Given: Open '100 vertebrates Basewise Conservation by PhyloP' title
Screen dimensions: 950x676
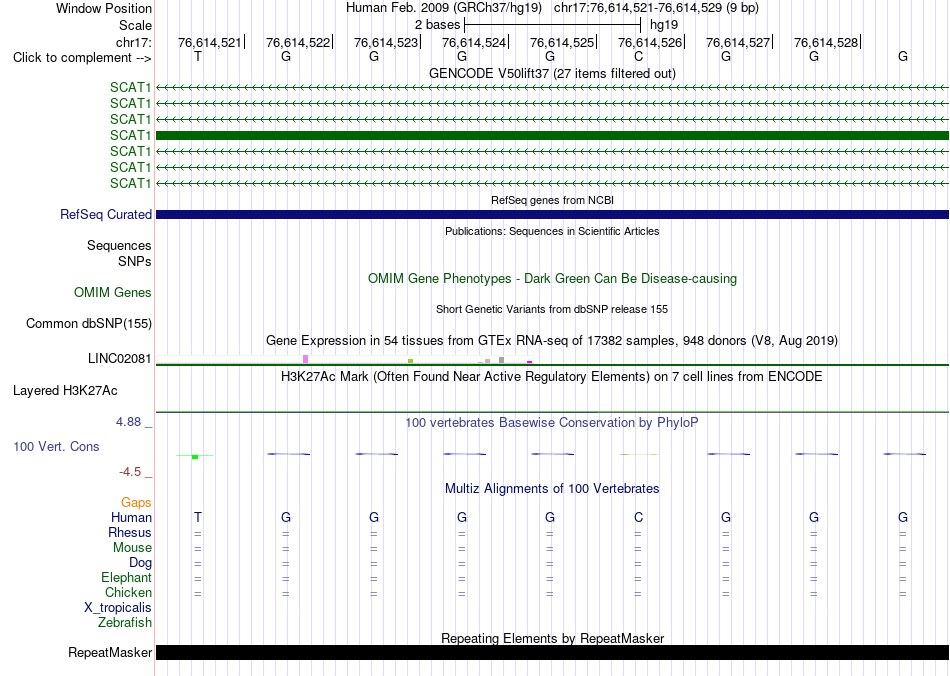Looking at the screenshot, I should pos(552,422).
